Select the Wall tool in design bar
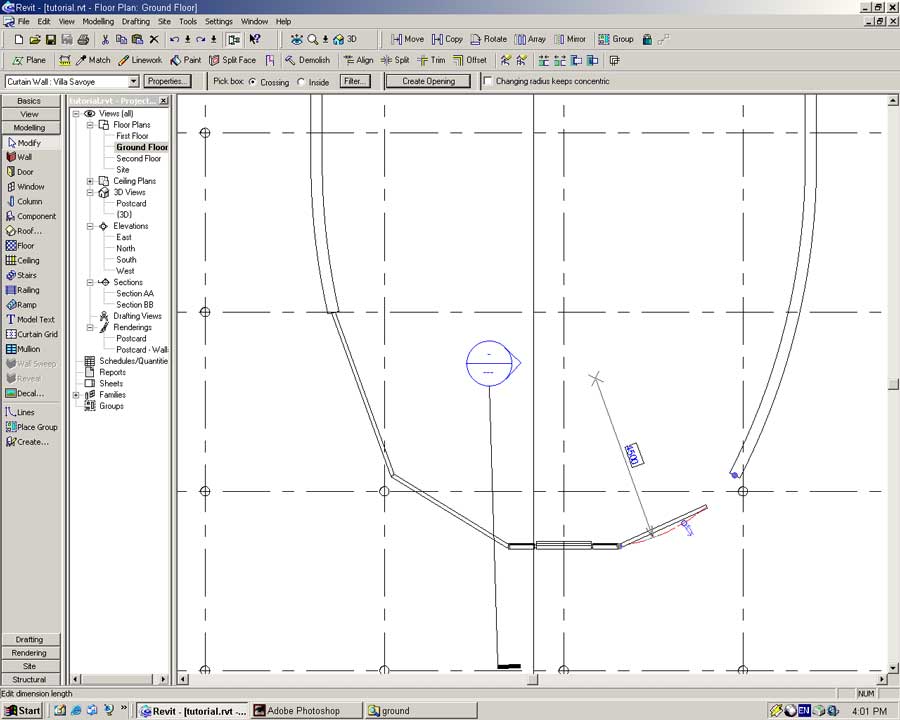Viewport: 900px width, 720px height. click(20, 157)
